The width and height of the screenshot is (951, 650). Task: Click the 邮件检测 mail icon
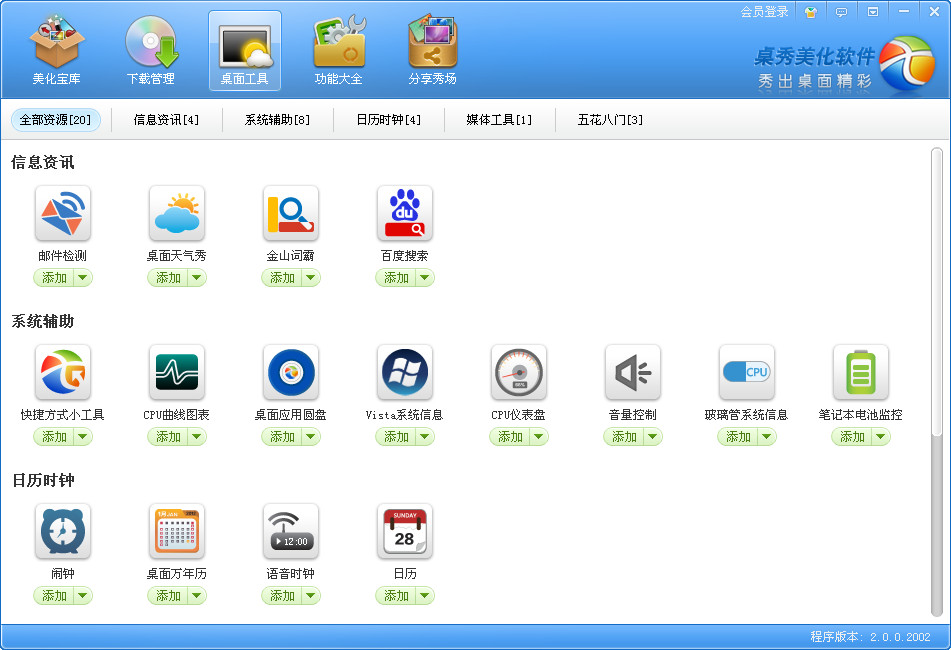coord(62,213)
